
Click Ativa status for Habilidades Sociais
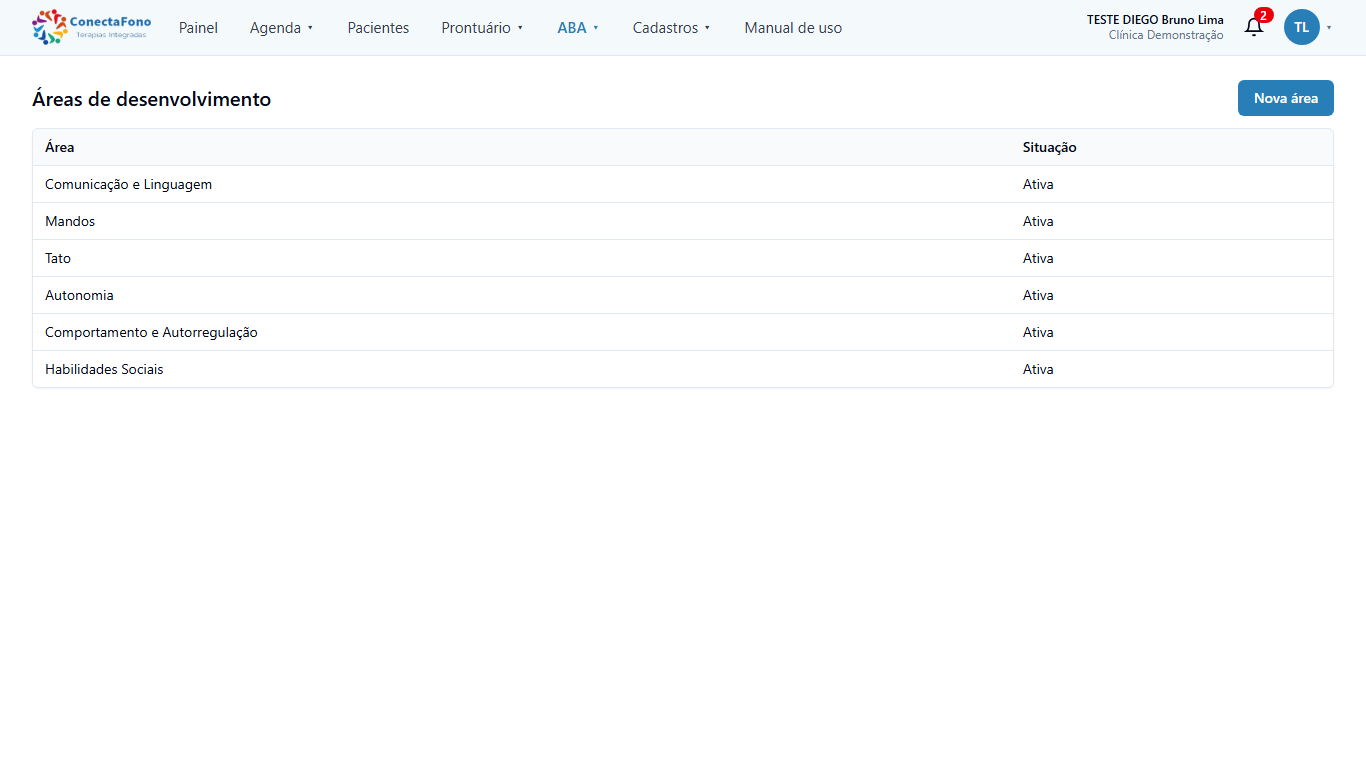tap(1038, 369)
